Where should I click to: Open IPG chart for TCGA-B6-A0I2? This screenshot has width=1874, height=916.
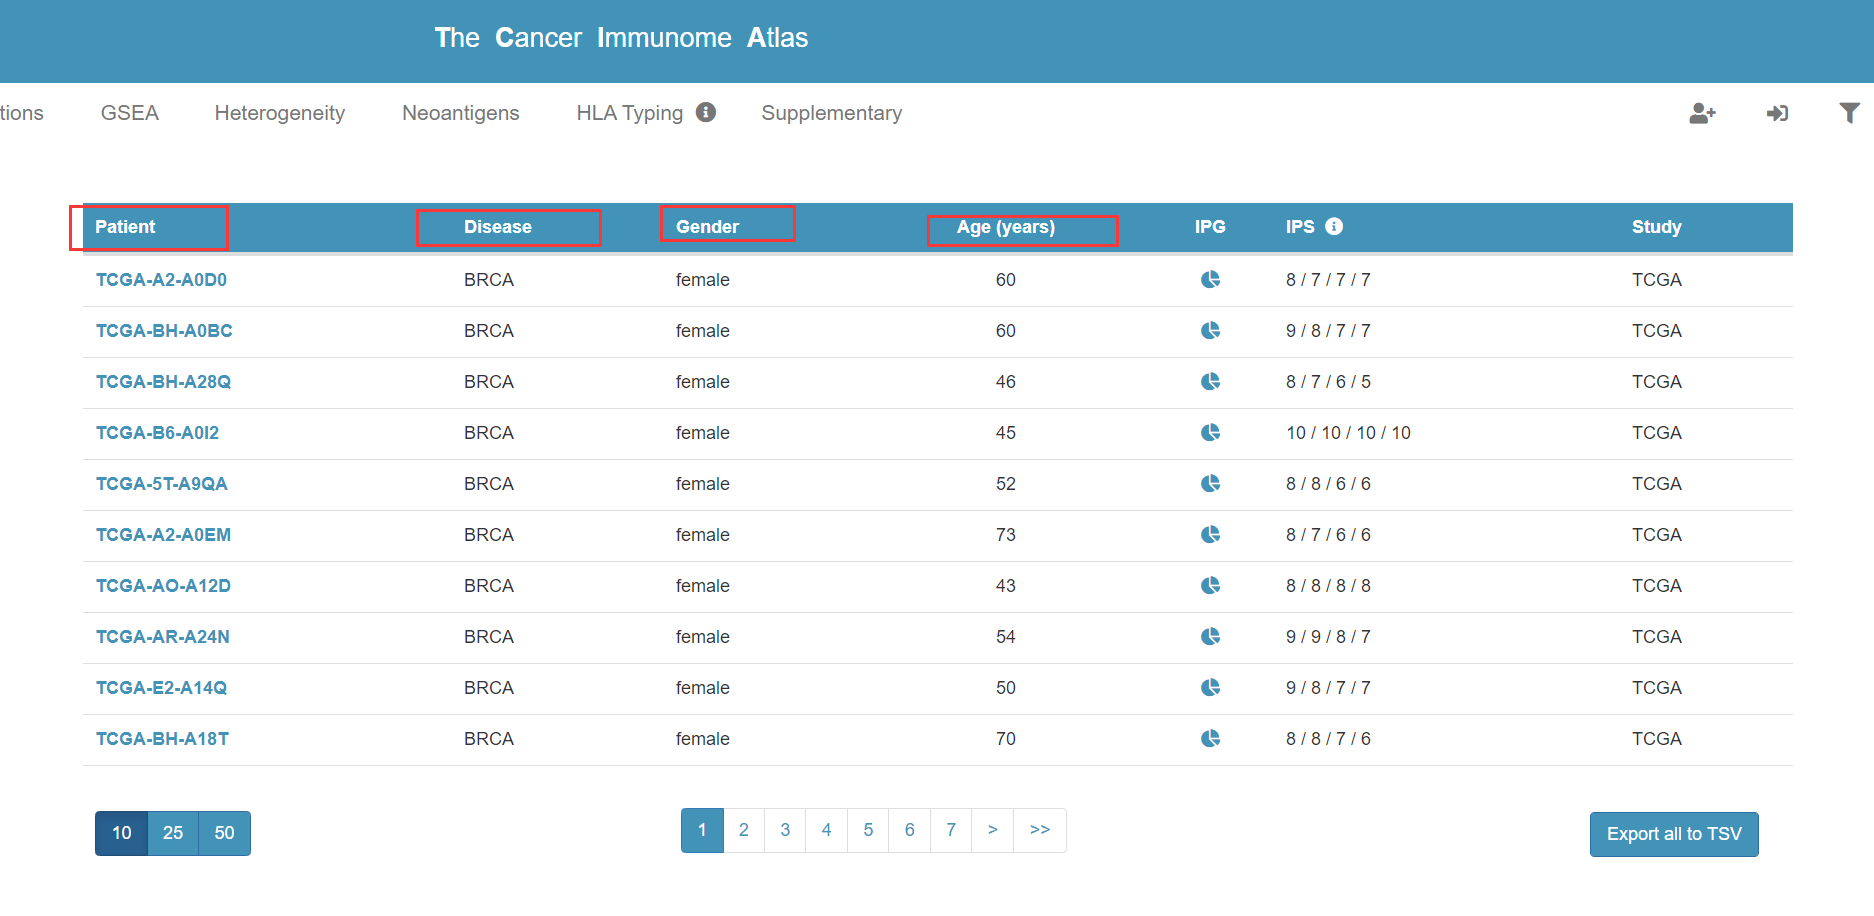click(1210, 432)
